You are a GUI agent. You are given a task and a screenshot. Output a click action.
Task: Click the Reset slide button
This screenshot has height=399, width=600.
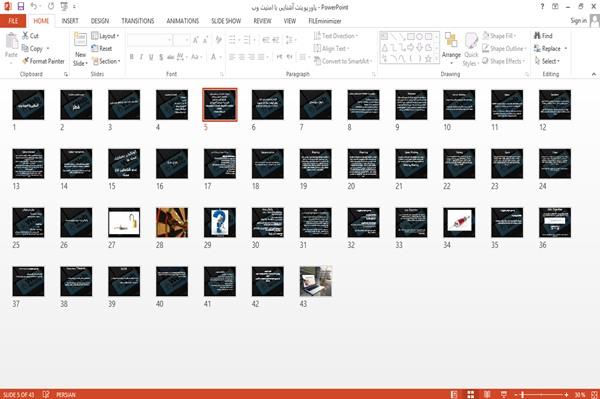[x=102, y=49]
